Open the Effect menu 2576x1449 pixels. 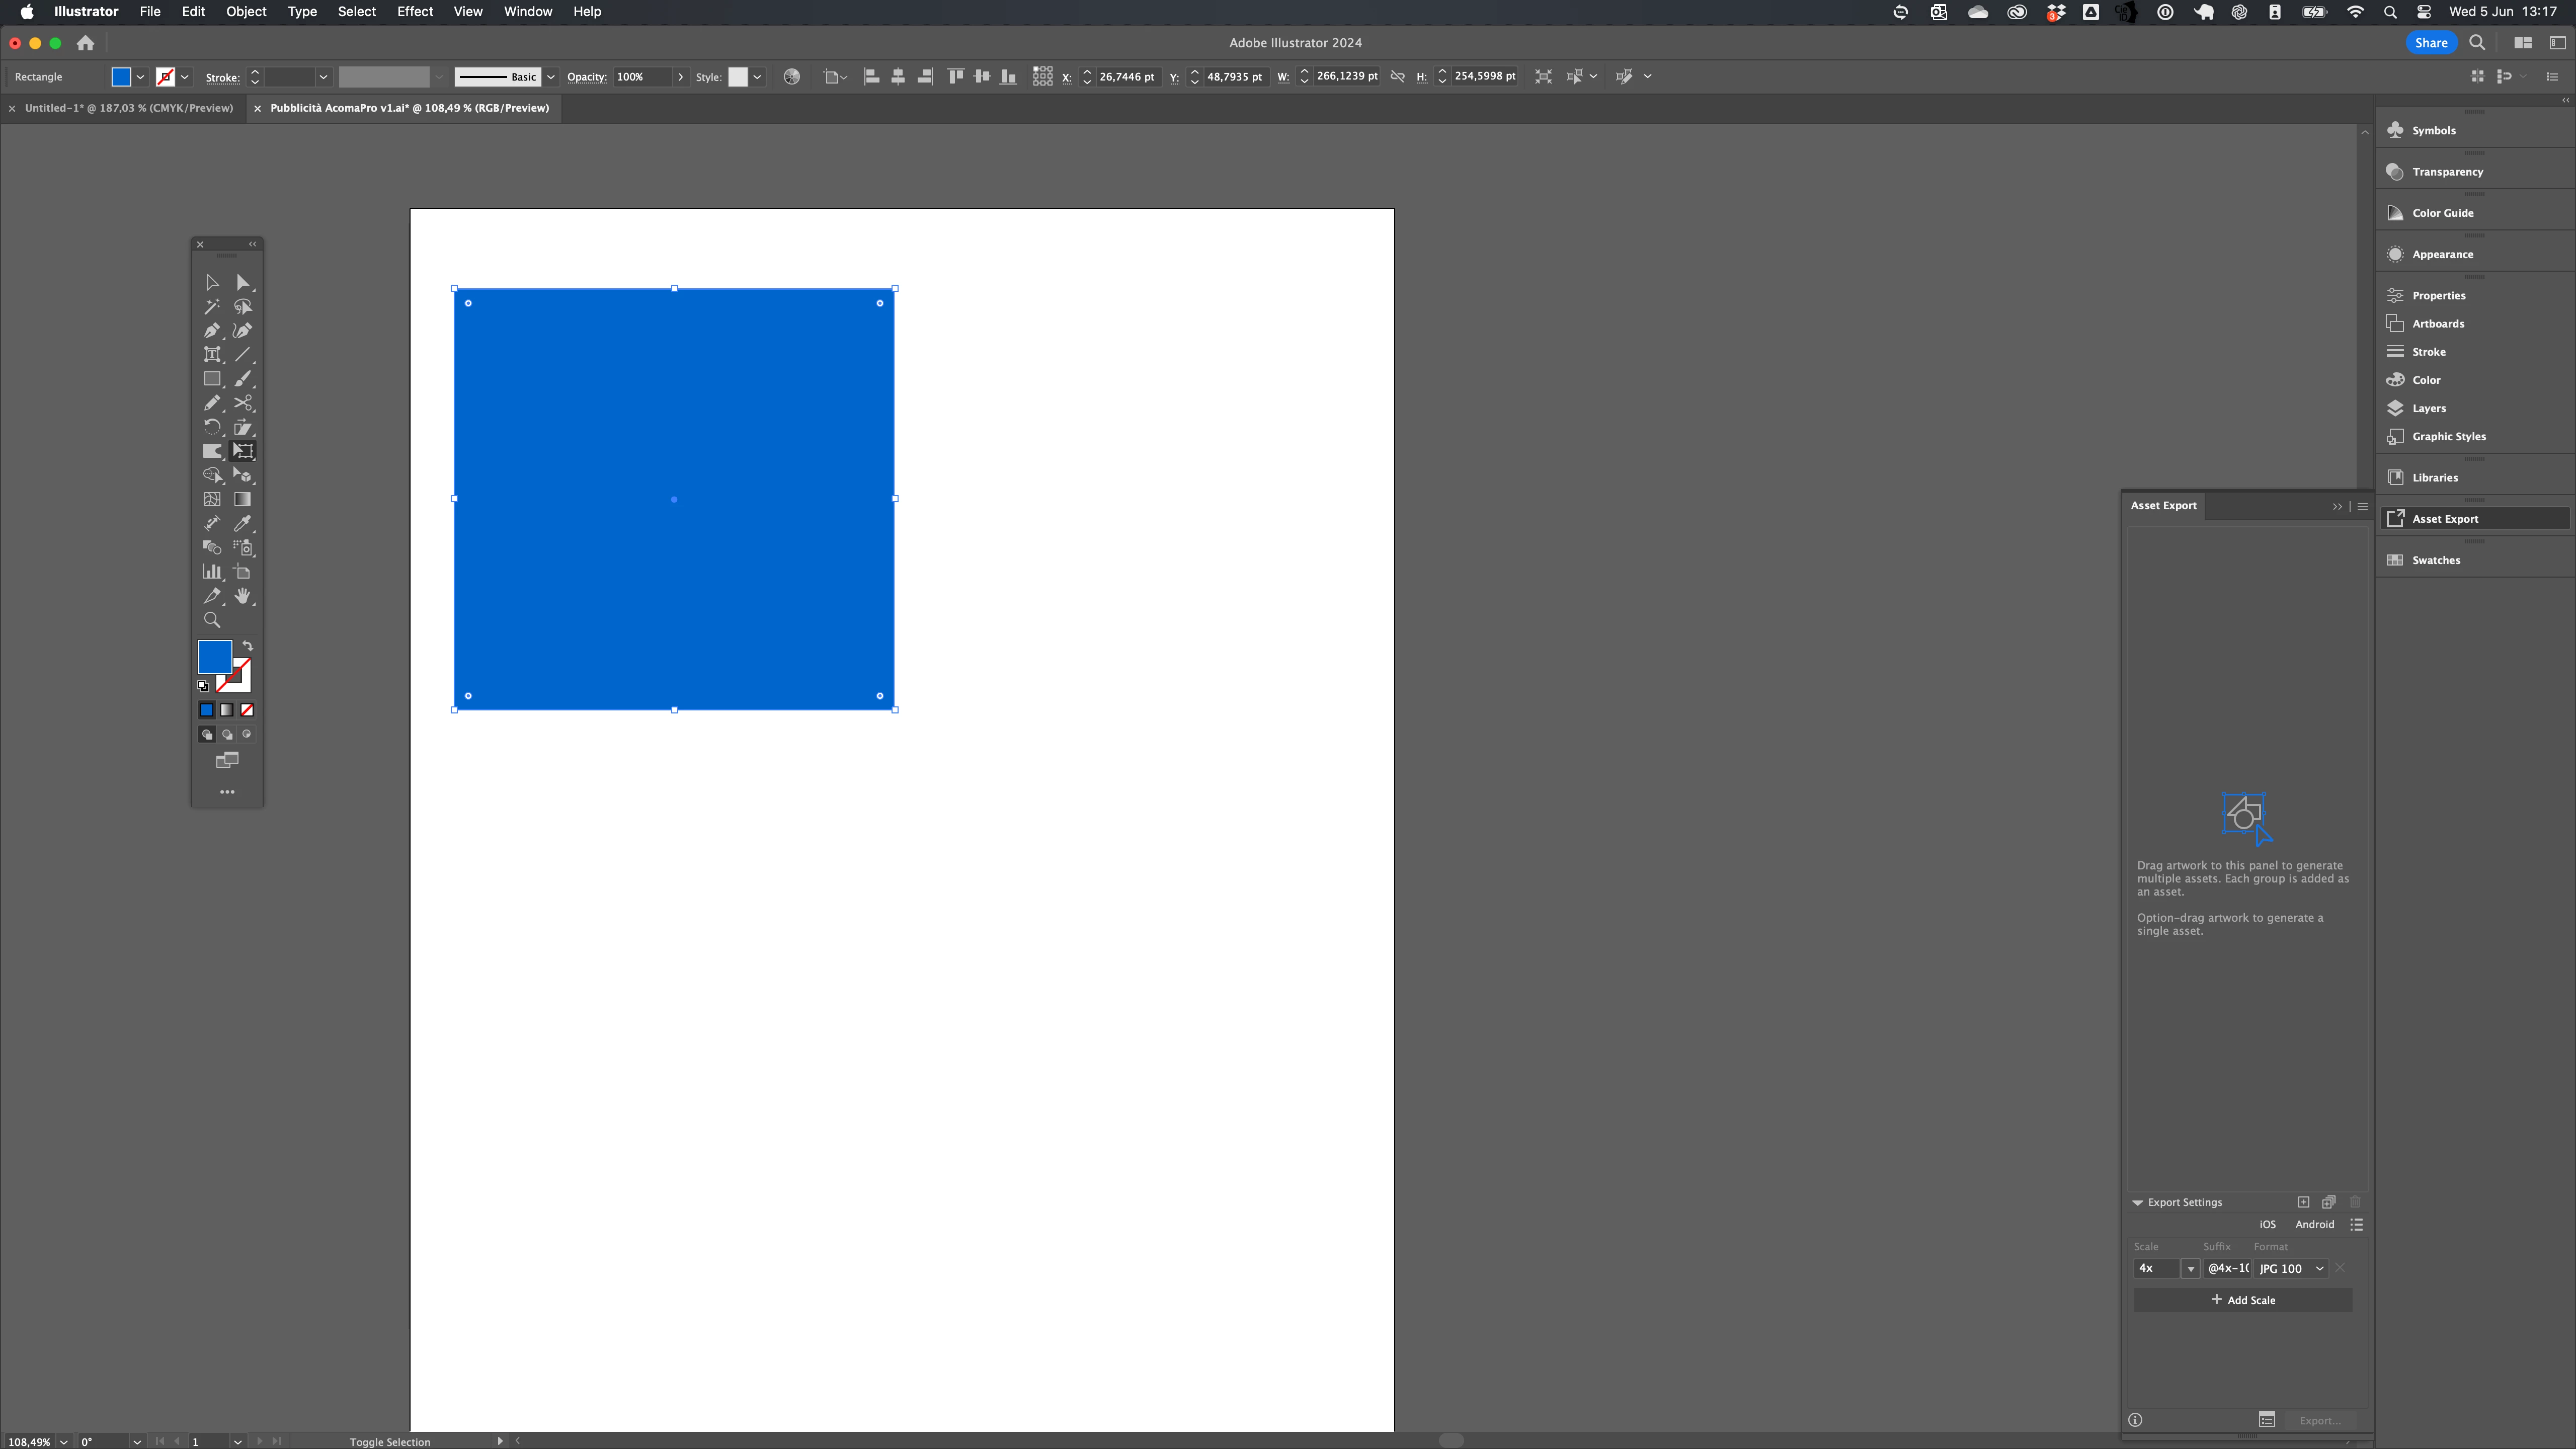pos(414,12)
